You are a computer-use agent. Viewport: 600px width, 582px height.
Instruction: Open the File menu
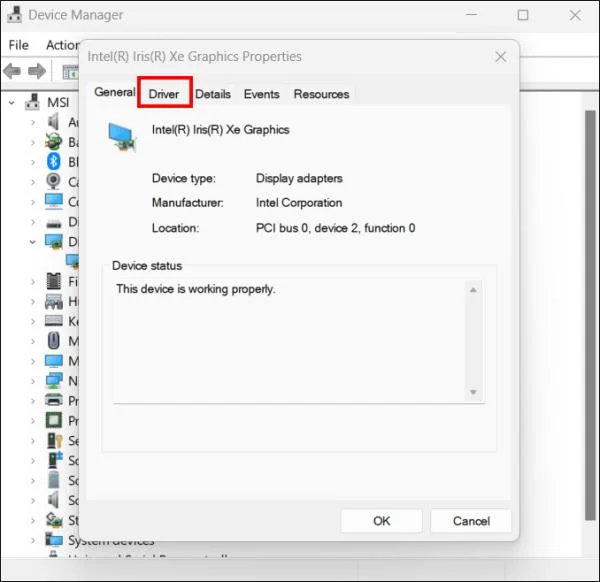(x=18, y=45)
